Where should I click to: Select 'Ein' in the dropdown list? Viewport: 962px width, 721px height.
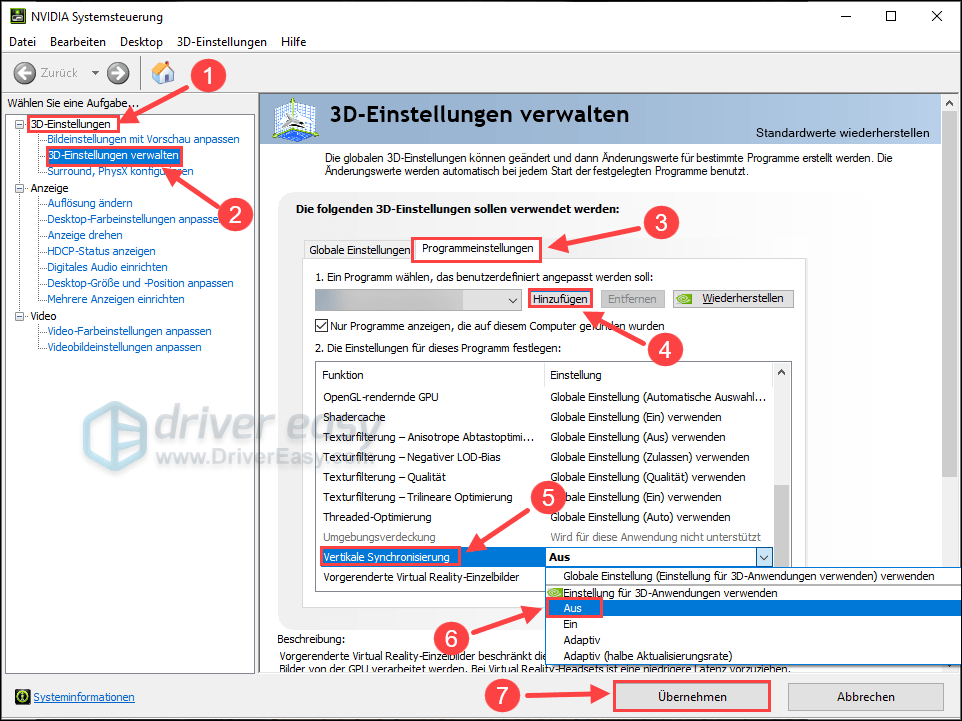753,624
